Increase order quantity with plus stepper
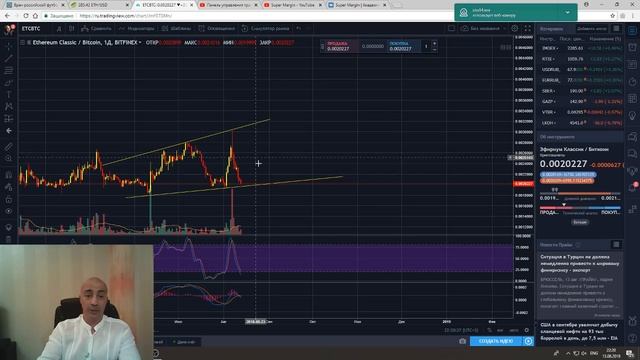 point(434,43)
